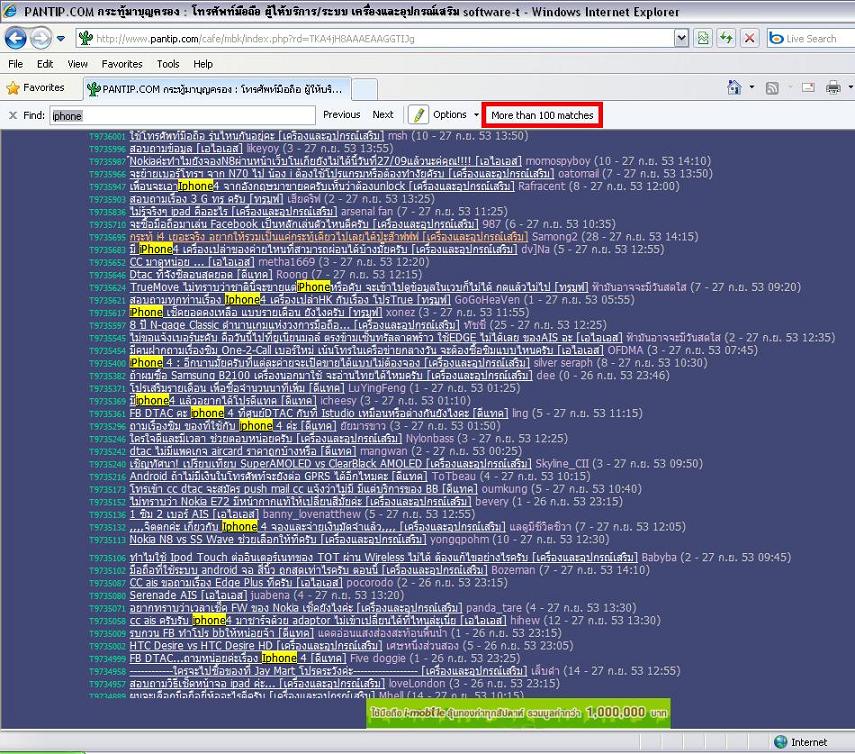Open thread about Samsung B2100 Thai reading
855x754 pixels.
click(331, 375)
